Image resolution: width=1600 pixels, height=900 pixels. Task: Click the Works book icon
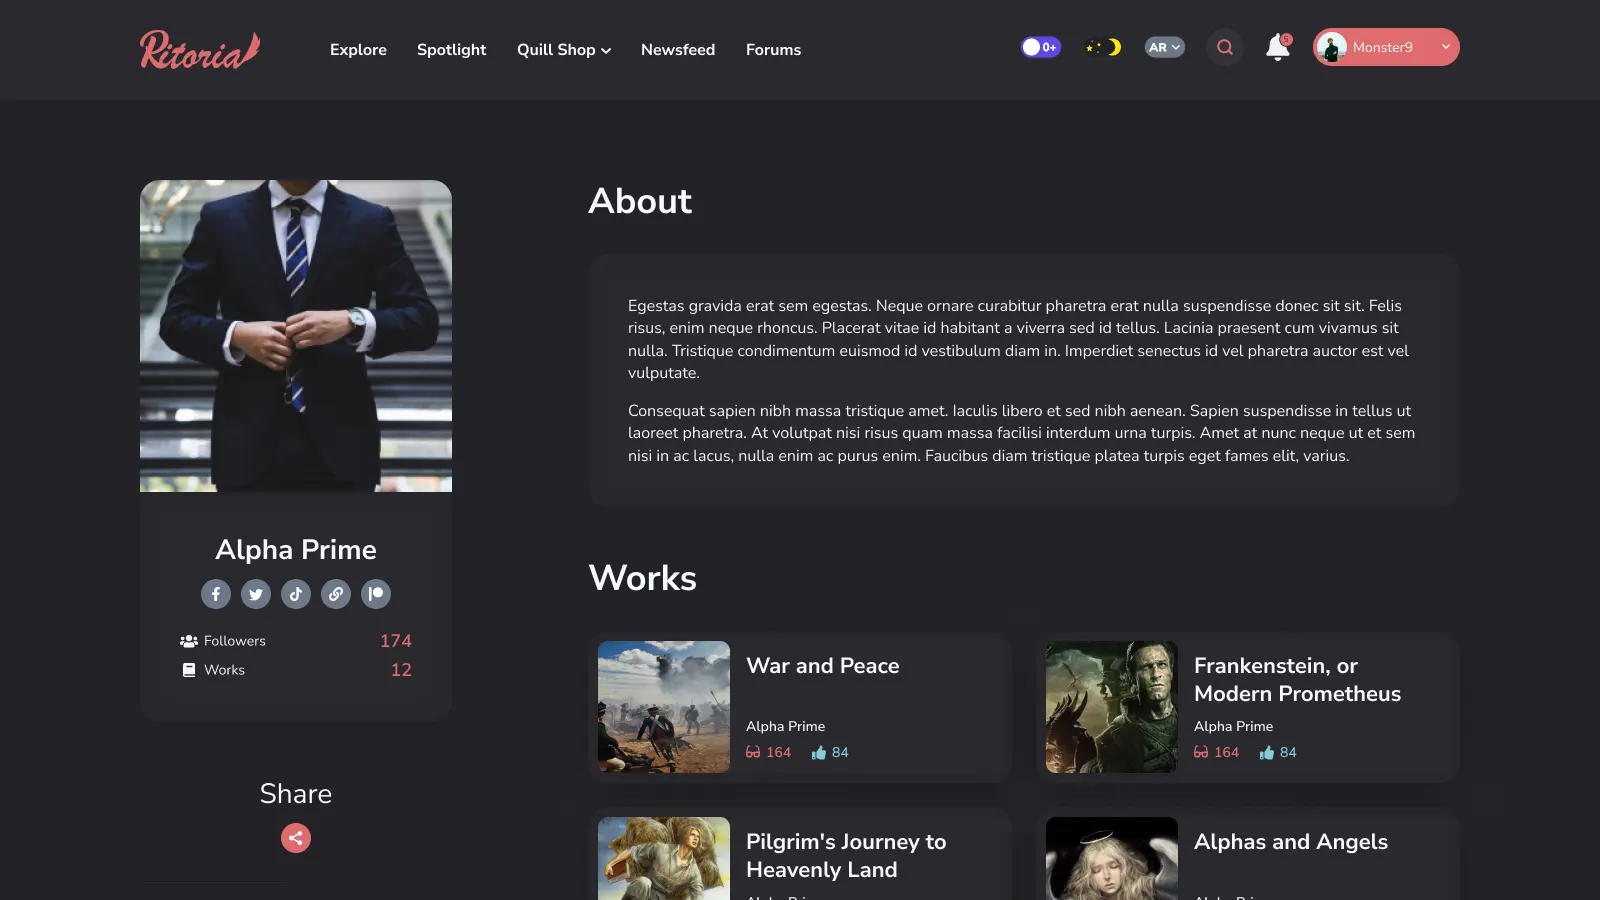tap(189, 670)
